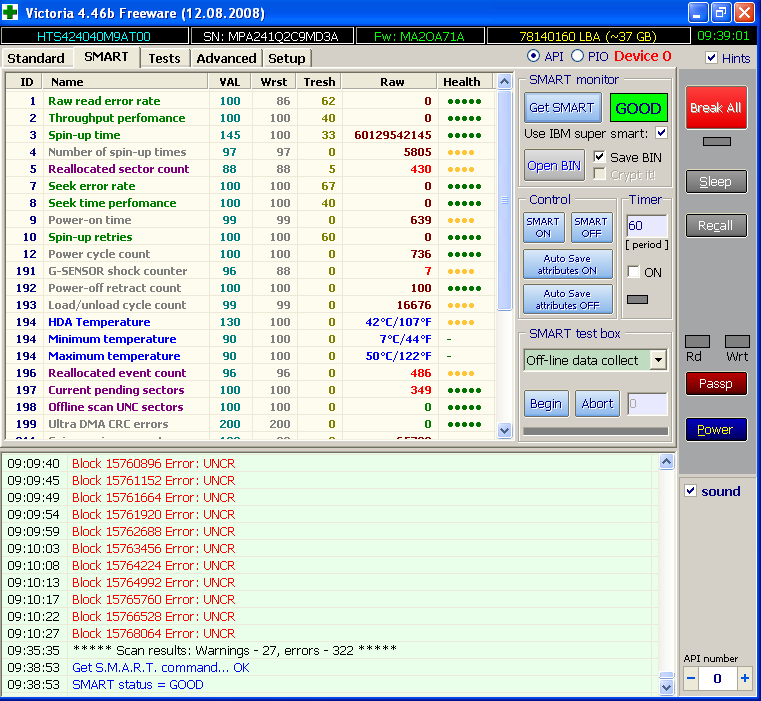Image resolution: width=761 pixels, height=701 pixels.
Task: Click drive model HTS424040M9AT00 field
Action: [x=95, y=36]
